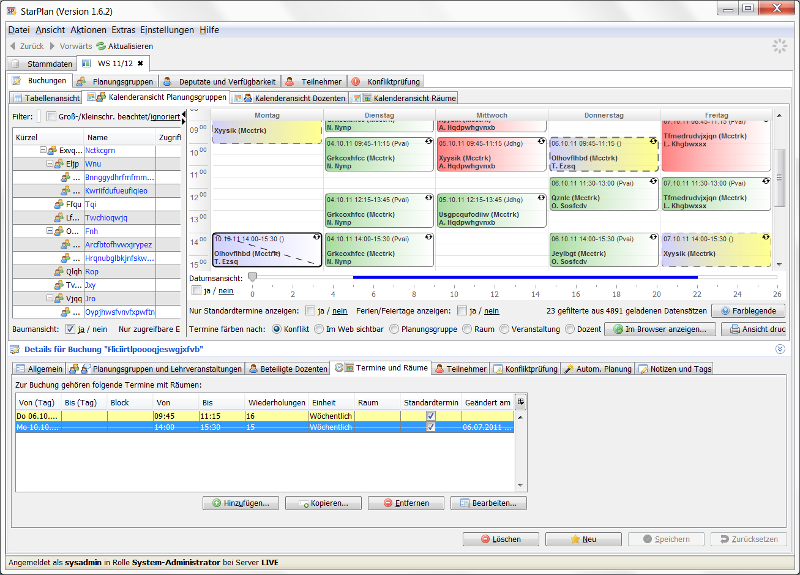Click the filter panel collapse arrows

click(184, 118)
